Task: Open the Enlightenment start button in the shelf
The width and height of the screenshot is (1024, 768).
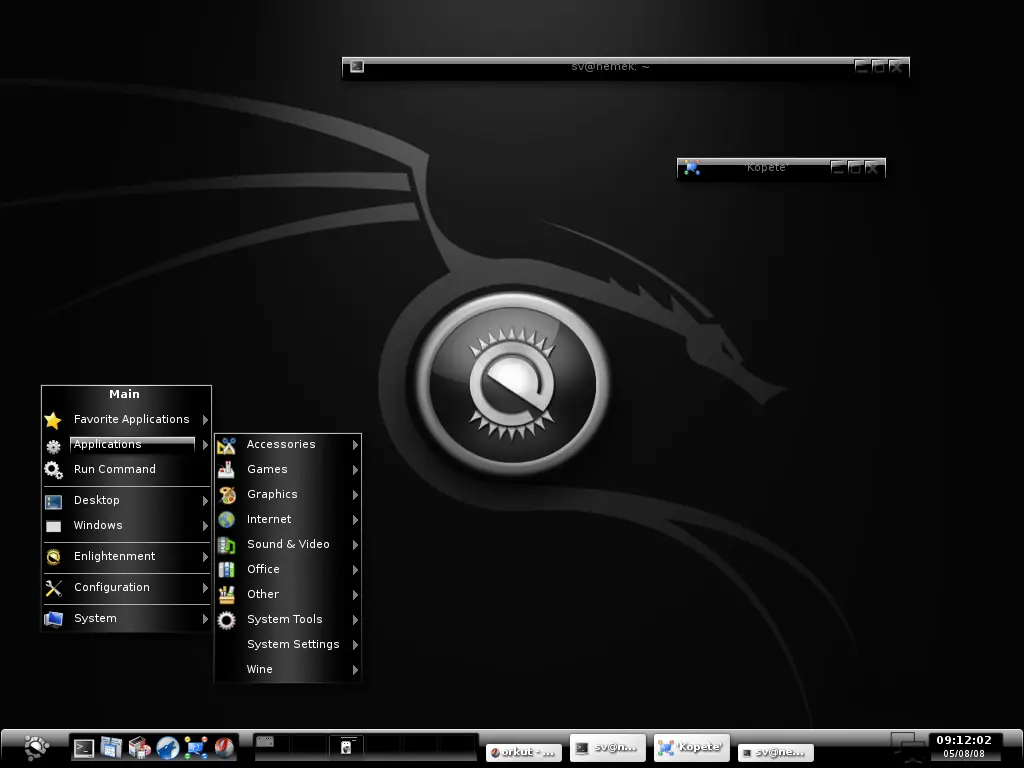Action: coord(37,748)
